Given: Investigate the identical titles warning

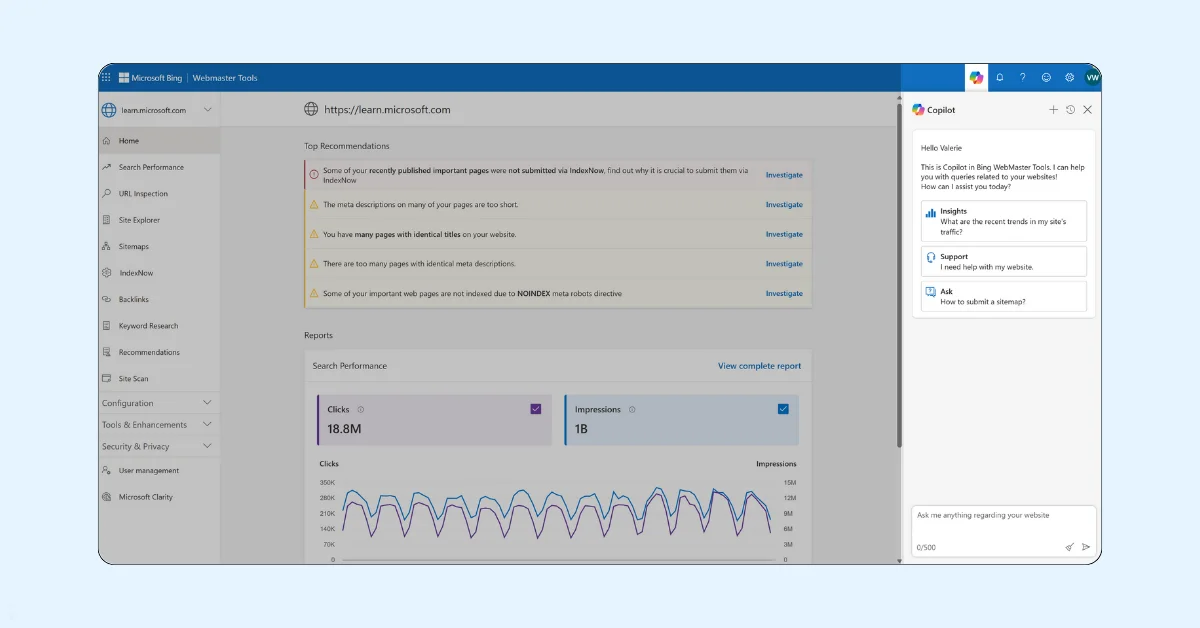Looking at the screenshot, I should (784, 234).
